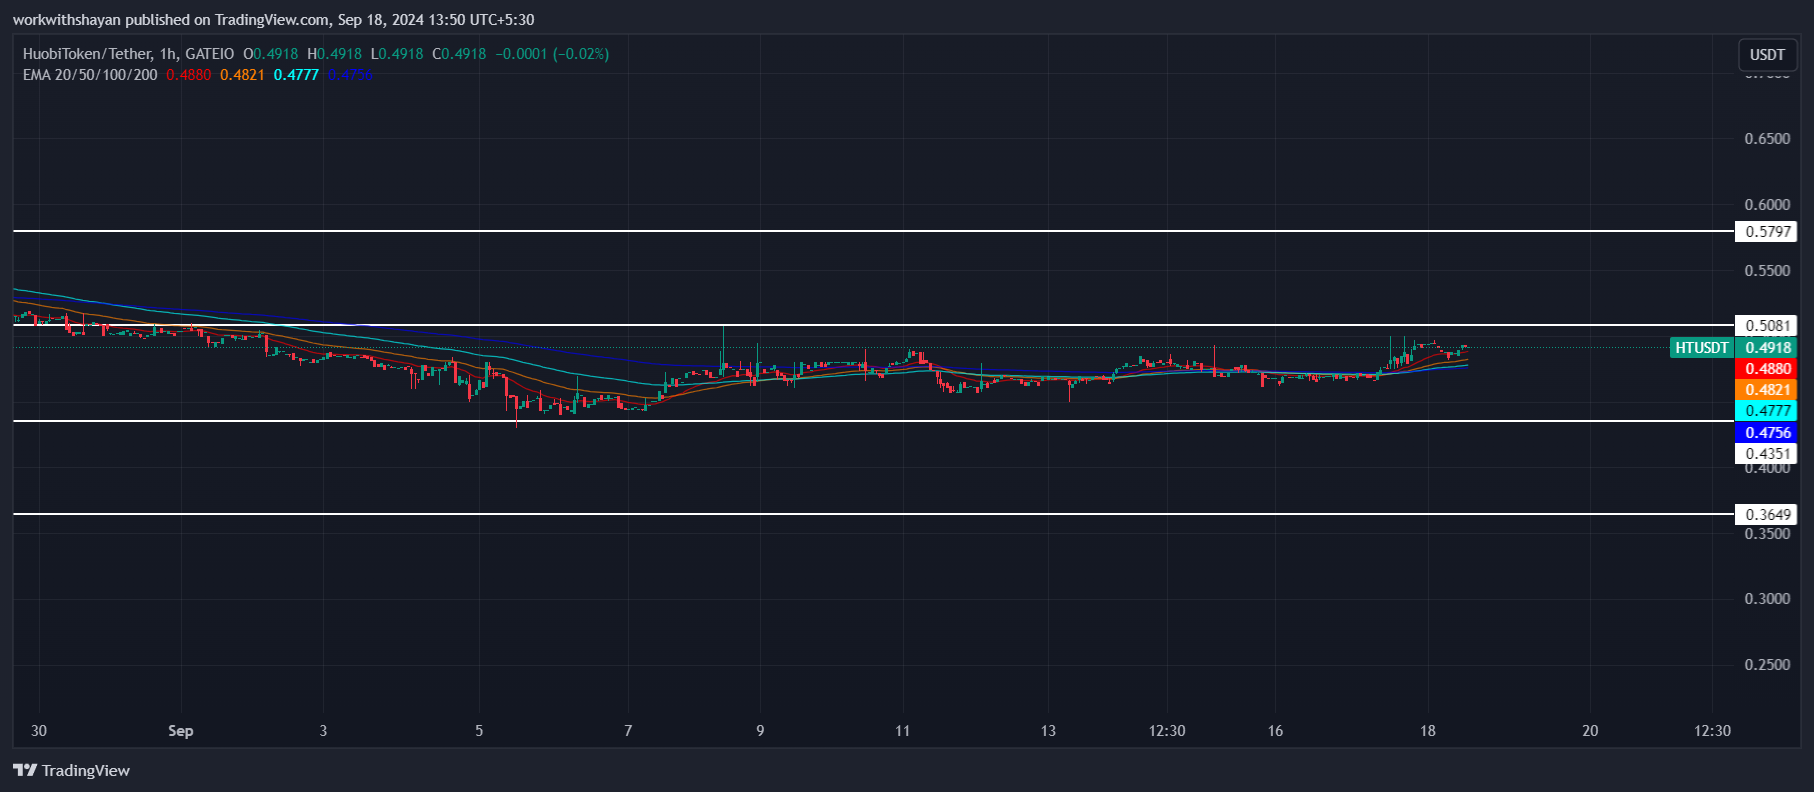Click the green 0.4918 last price label
This screenshot has width=1814, height=792.
[1767, 348]
